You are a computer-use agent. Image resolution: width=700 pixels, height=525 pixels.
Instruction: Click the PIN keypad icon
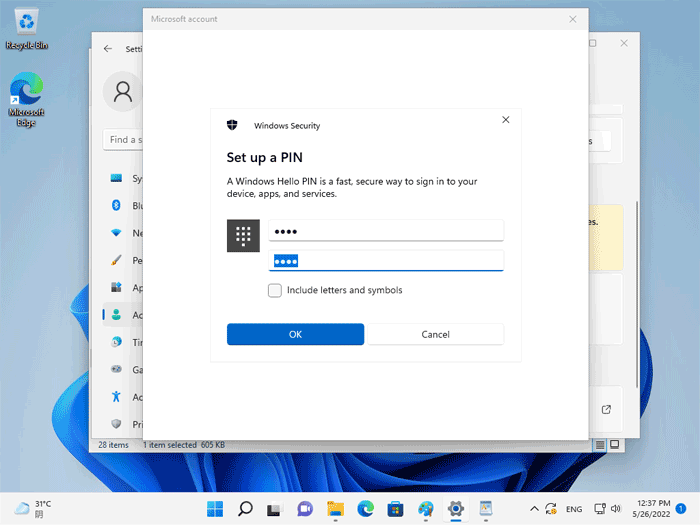tap(243, 236)
